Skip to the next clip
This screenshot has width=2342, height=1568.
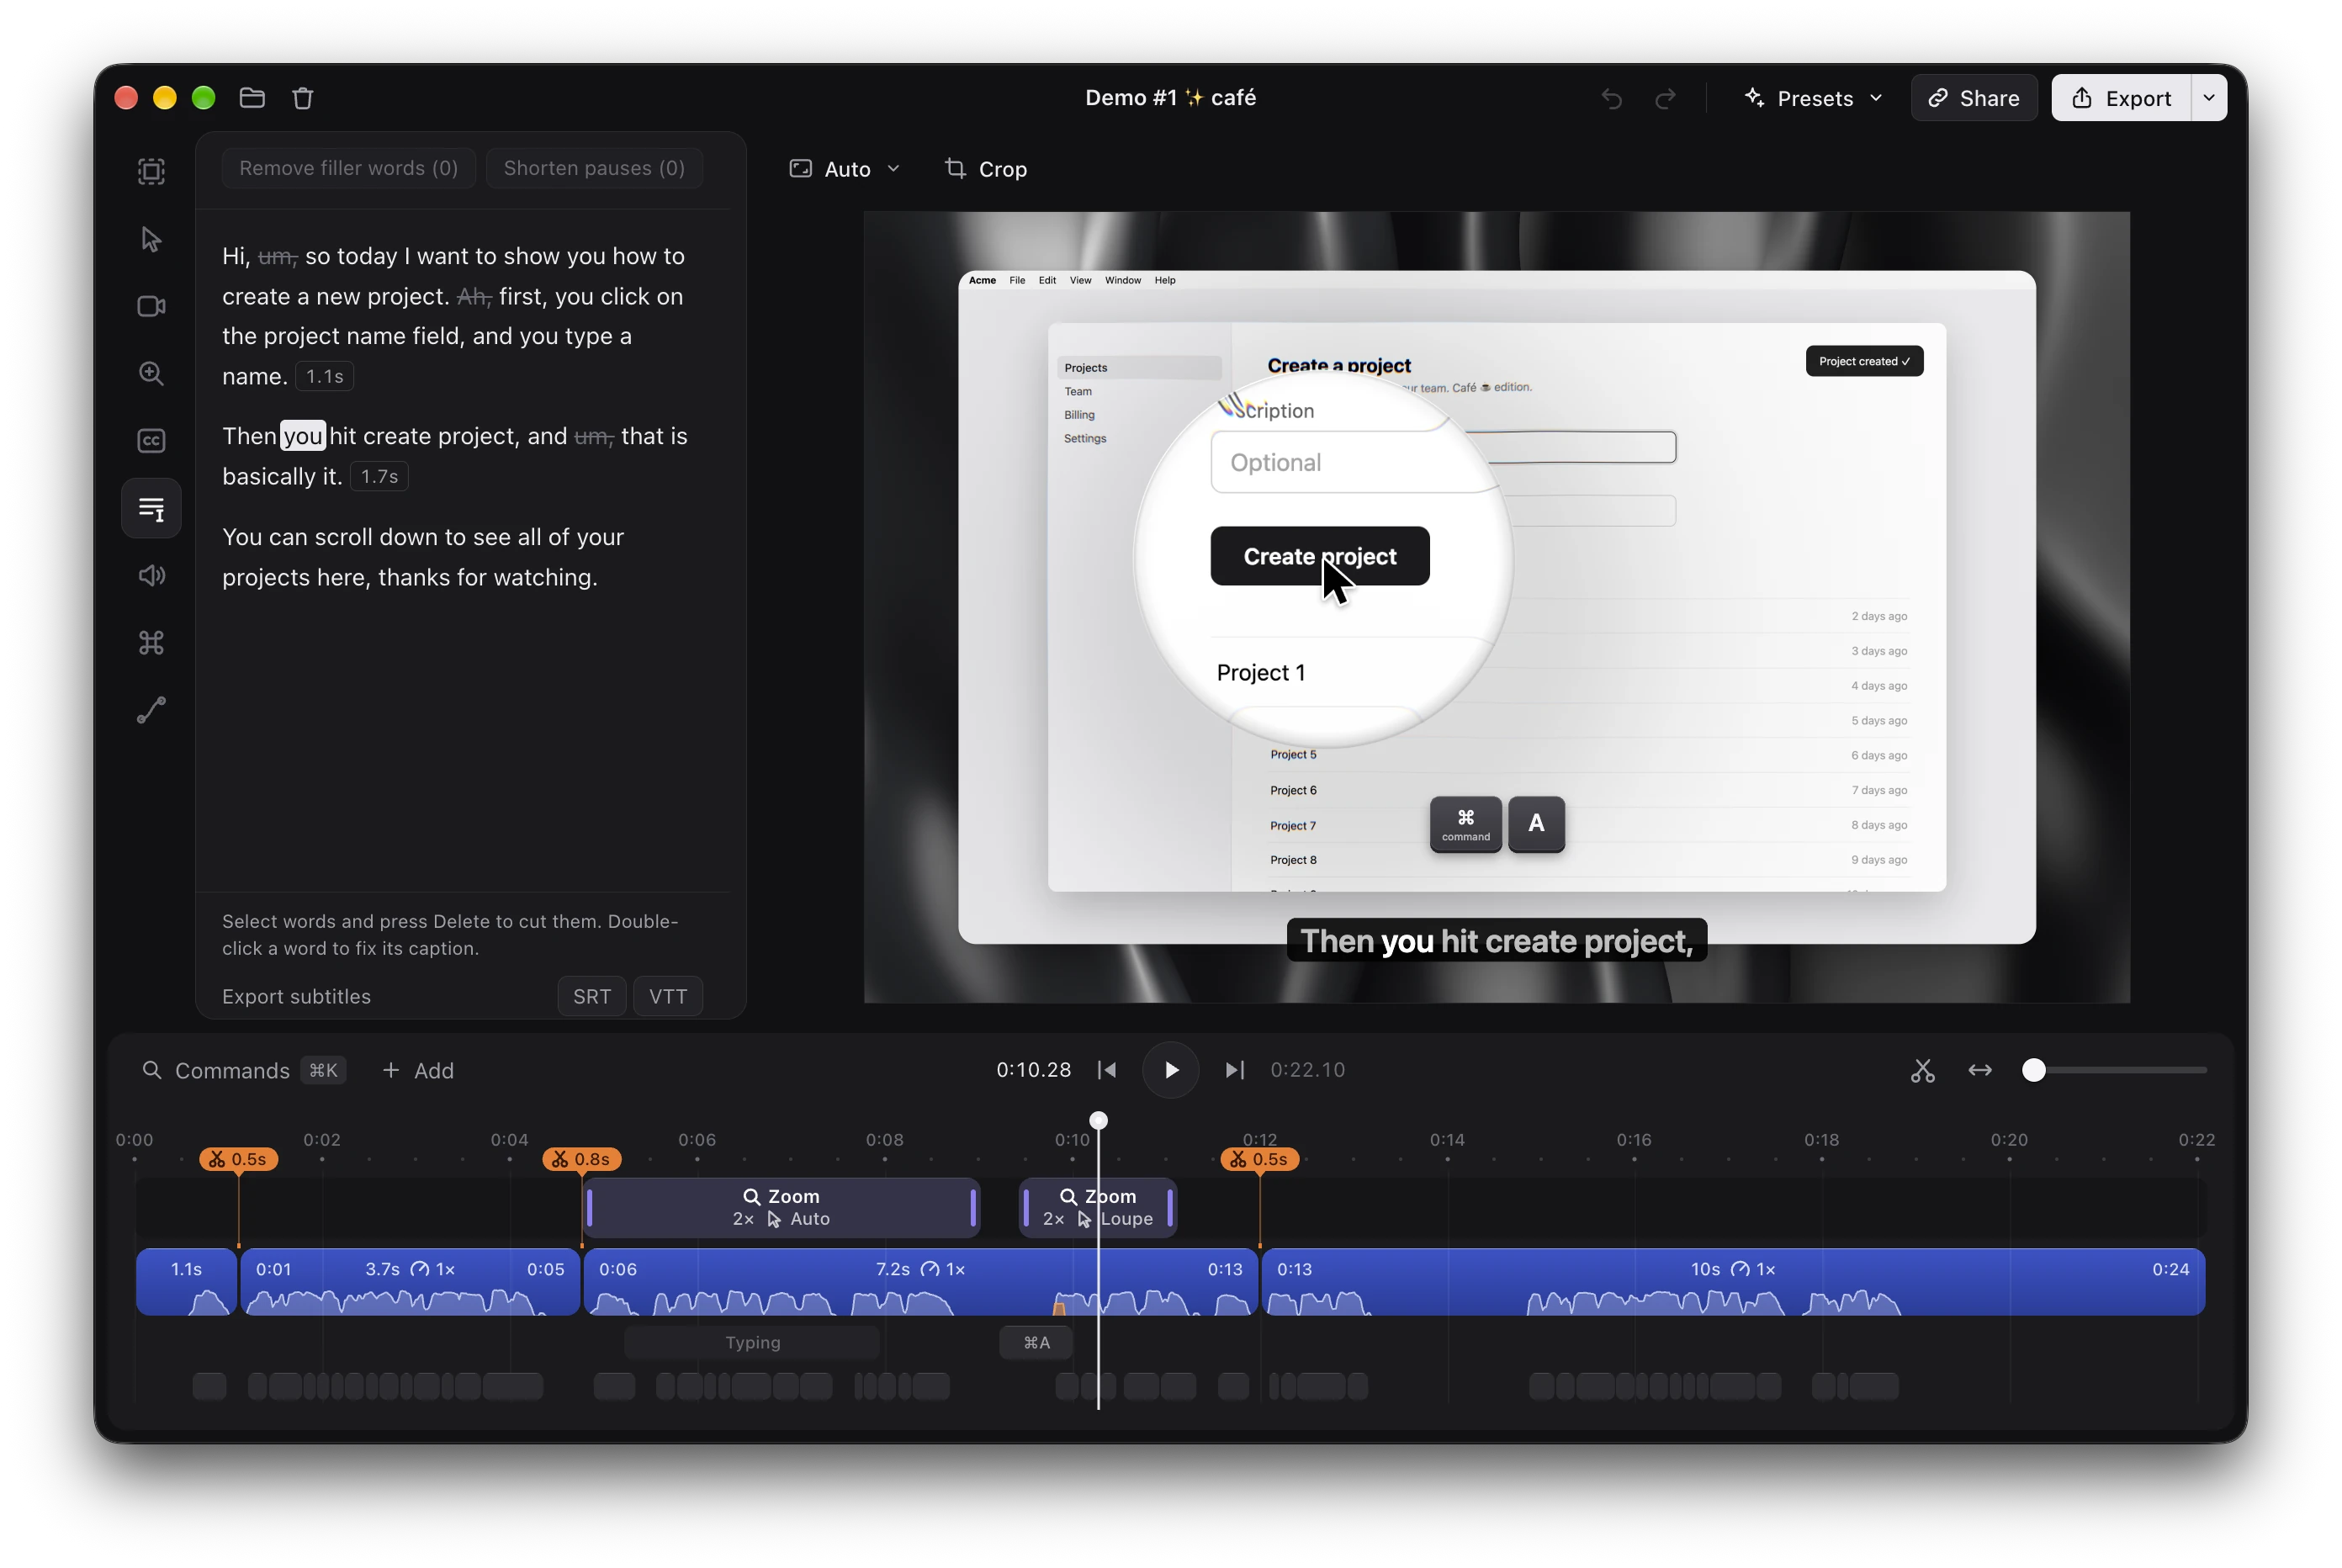(1235, 1070)
